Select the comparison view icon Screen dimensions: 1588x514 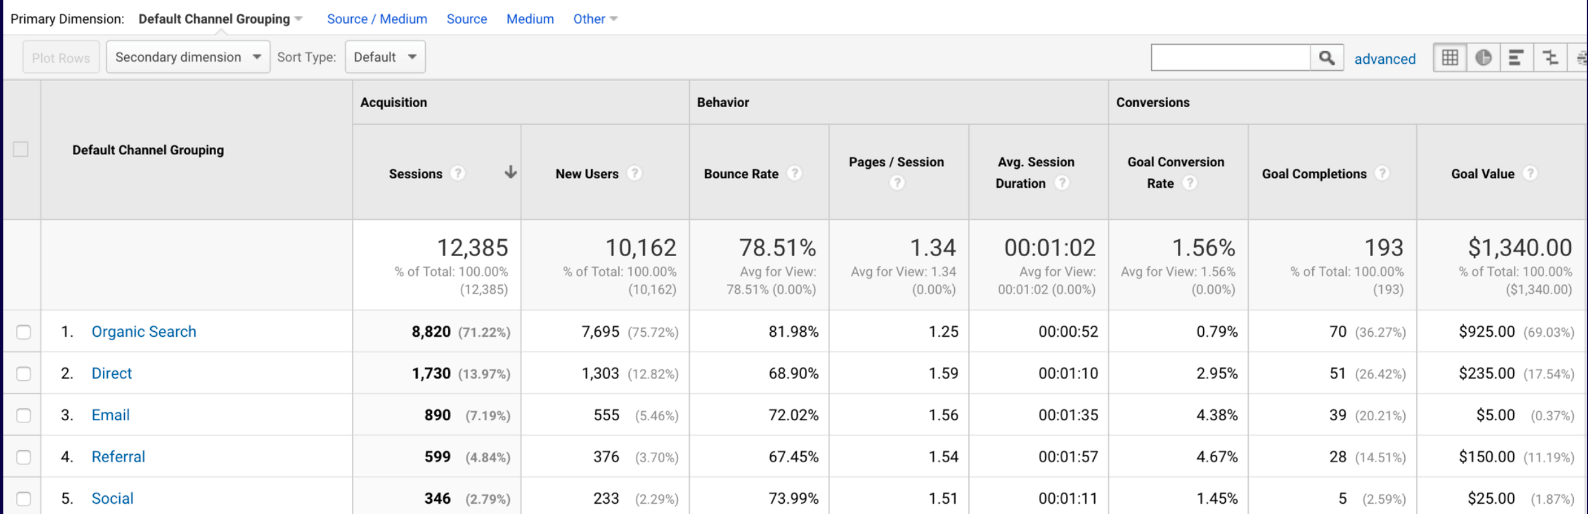pyautogui.click(x=1550, y=58)
